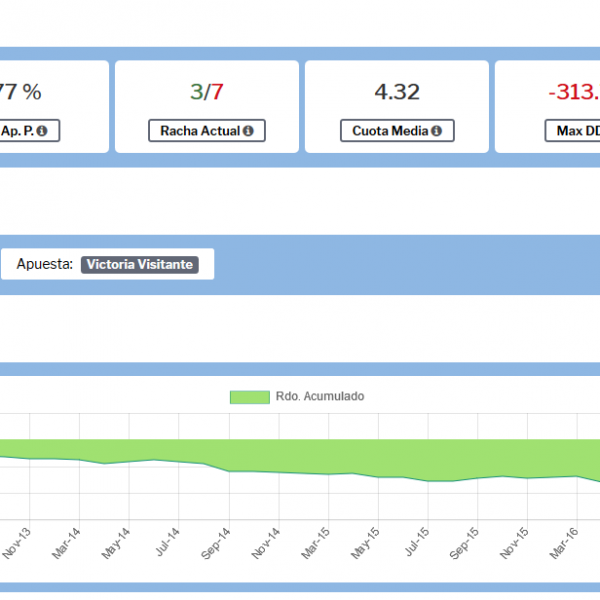This screenshot has height=600, width=600.
Task: Click the Ap. P. label button
Action: (x=29, y=130)
